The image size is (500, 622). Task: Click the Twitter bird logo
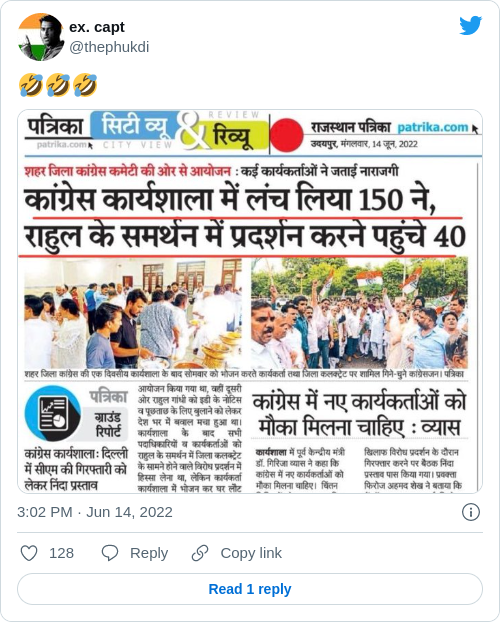[x=471, y=25]
